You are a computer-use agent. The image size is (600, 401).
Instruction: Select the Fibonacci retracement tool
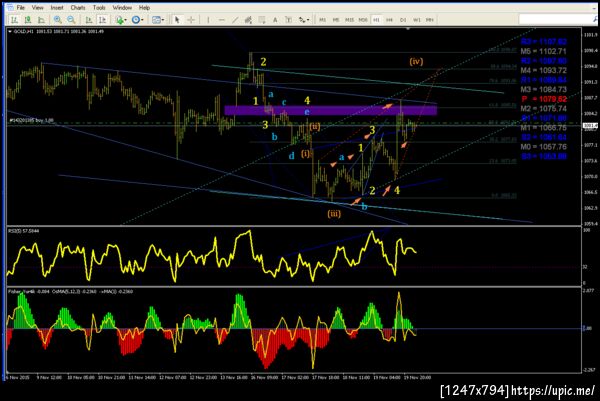pyautogui.click(x=262, y=20)
